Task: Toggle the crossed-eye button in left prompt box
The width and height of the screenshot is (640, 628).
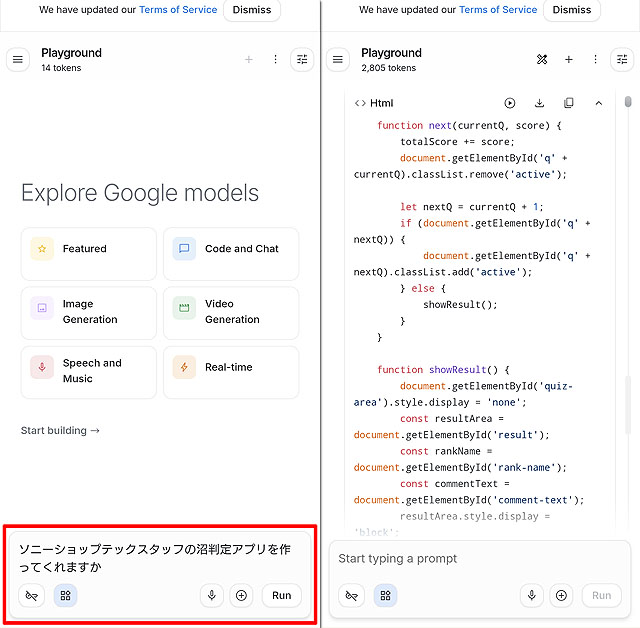Action: tap(32, 596)
